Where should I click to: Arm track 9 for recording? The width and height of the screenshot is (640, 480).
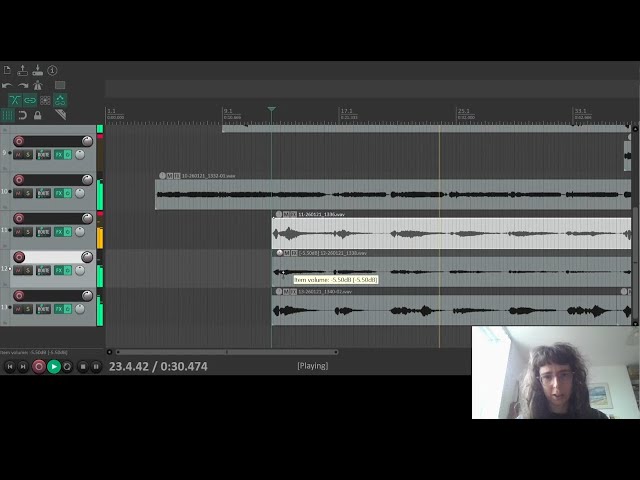coord(19,141)
